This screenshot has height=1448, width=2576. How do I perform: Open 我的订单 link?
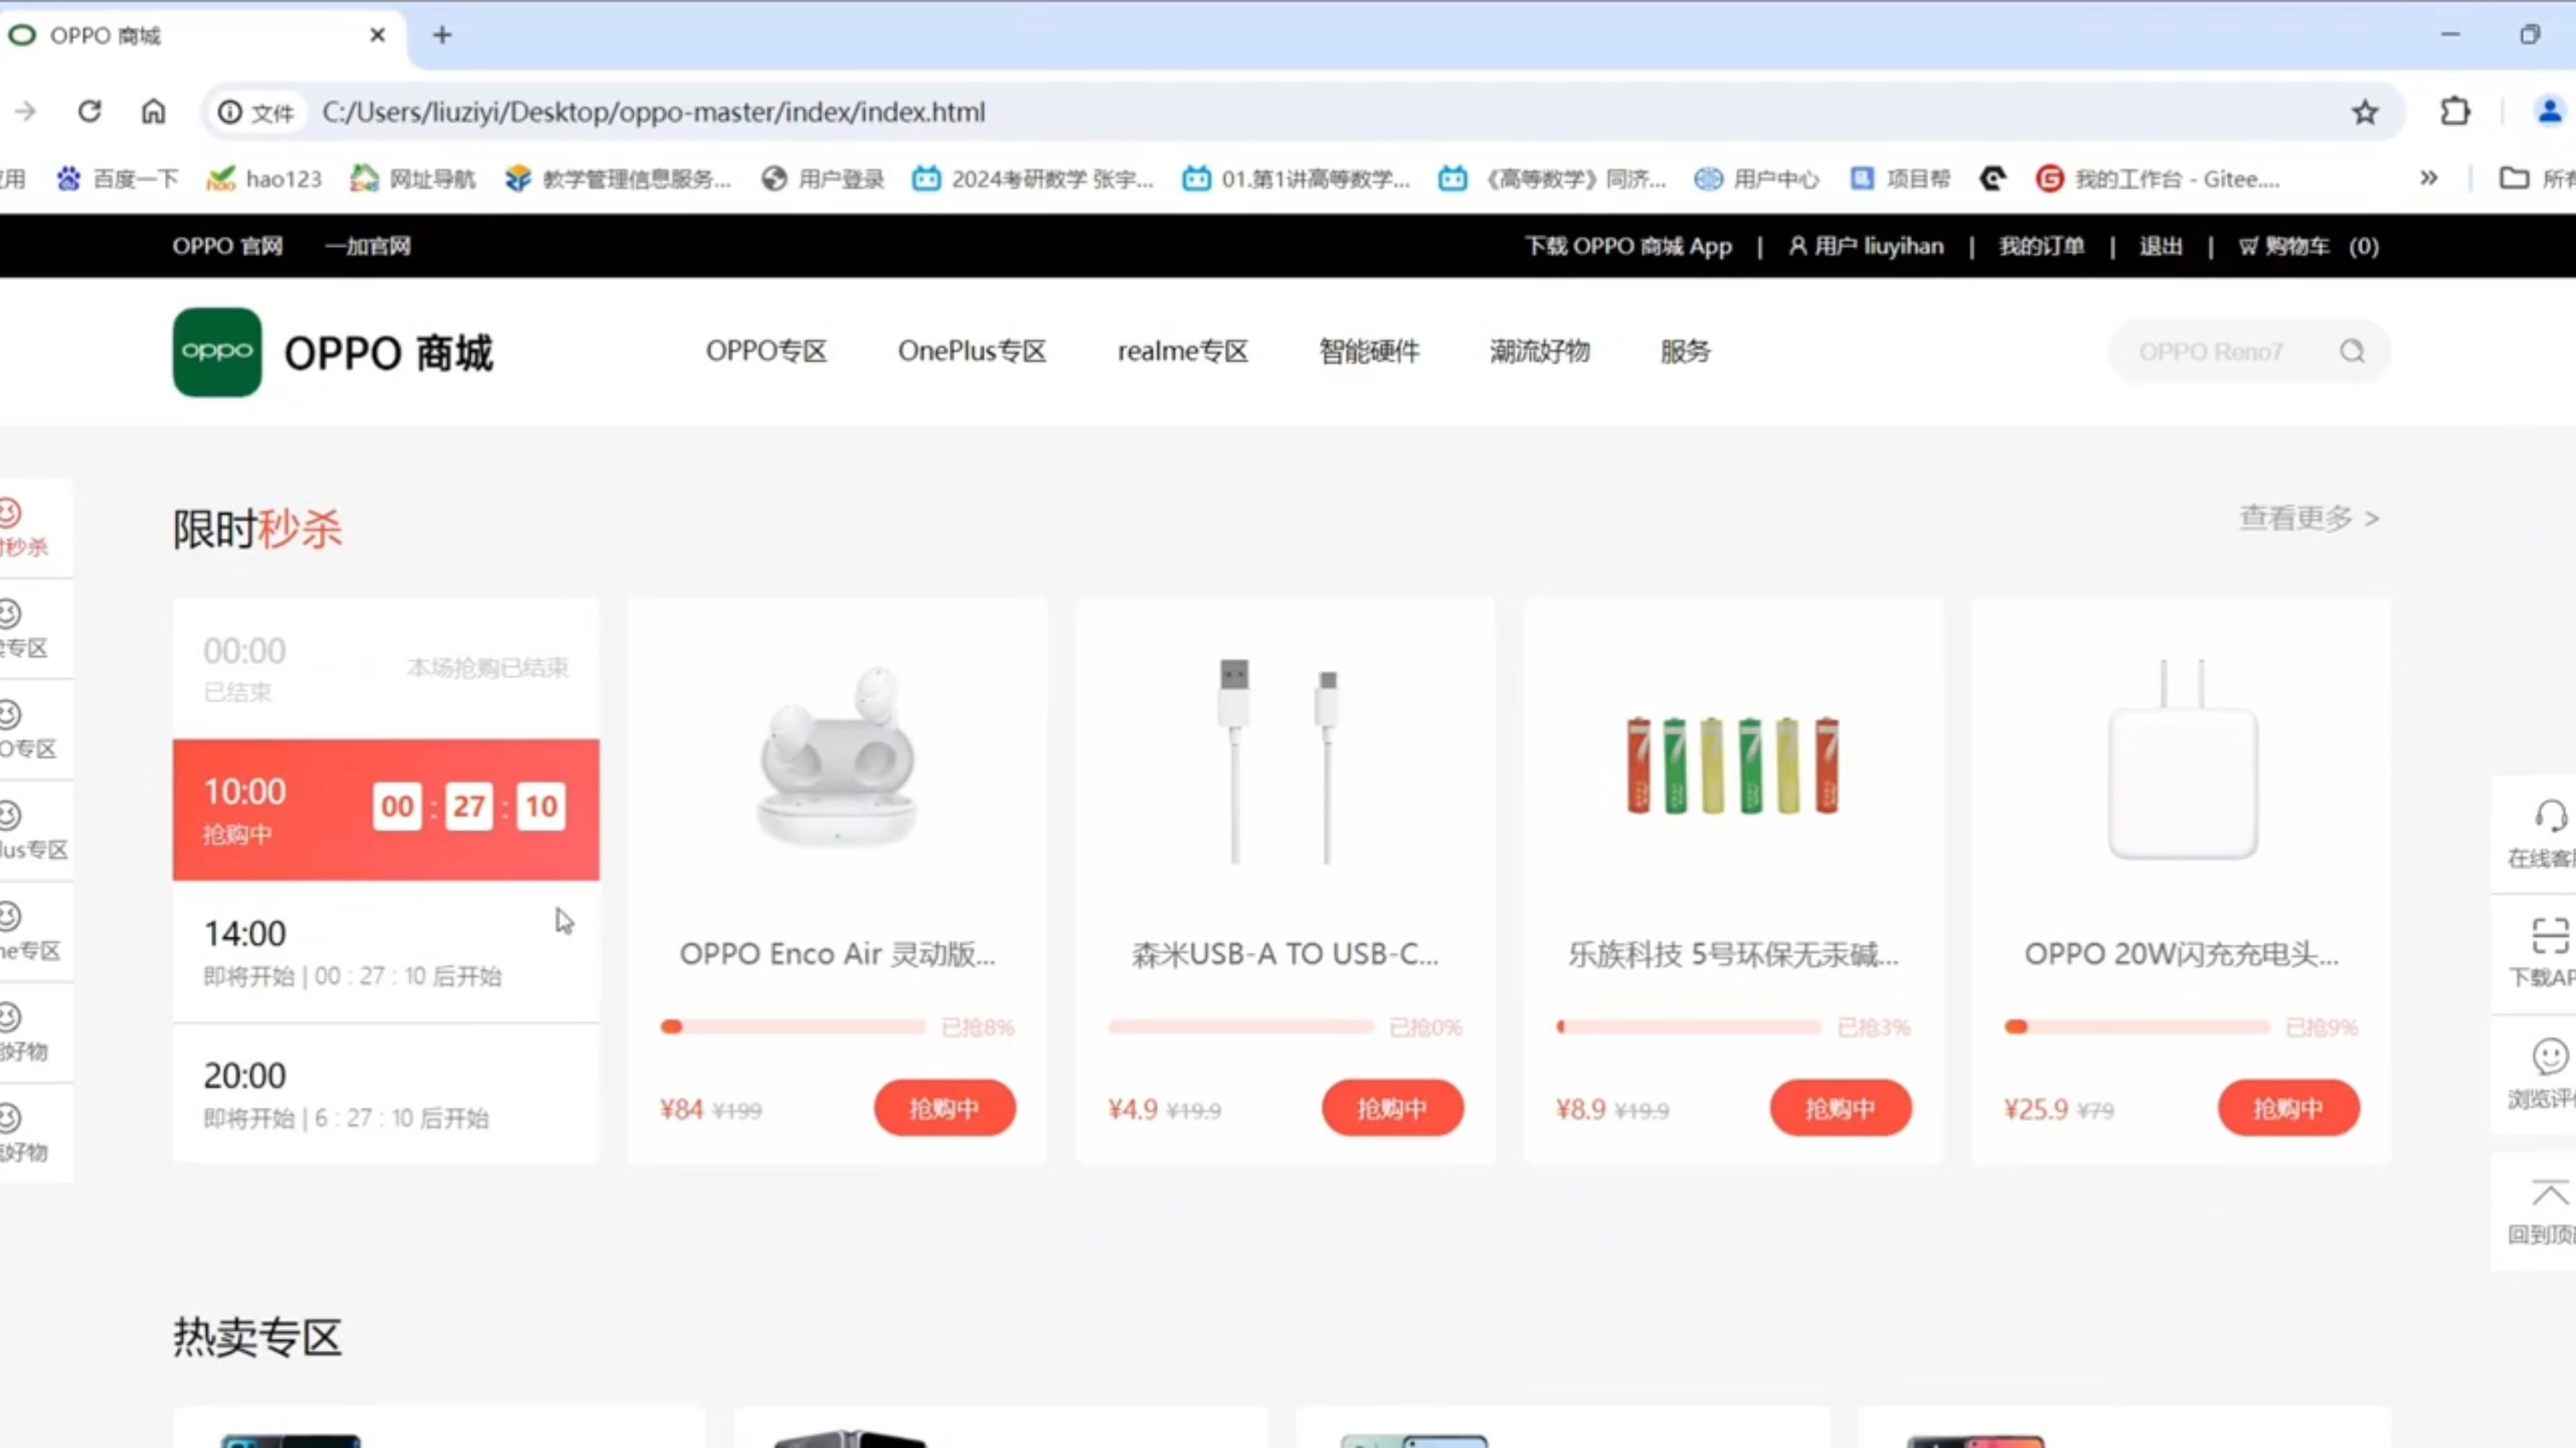[x=2041, y=246]
